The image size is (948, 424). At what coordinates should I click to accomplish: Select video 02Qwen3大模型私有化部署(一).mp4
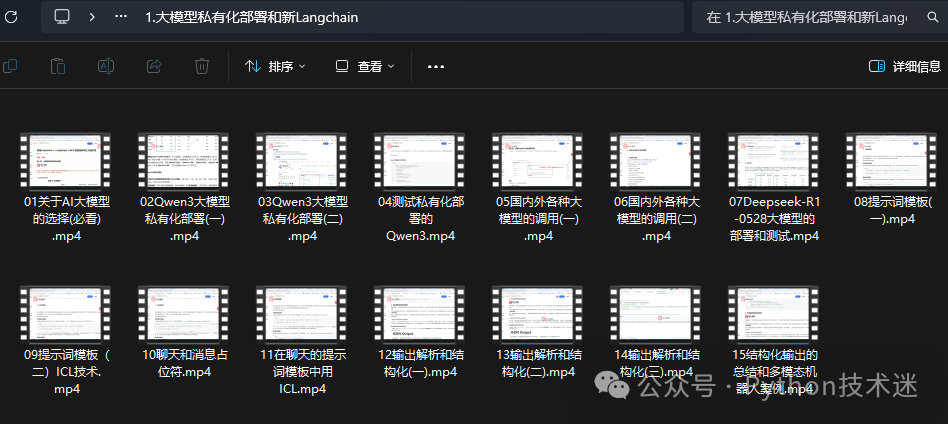click(x=184, y=188)
